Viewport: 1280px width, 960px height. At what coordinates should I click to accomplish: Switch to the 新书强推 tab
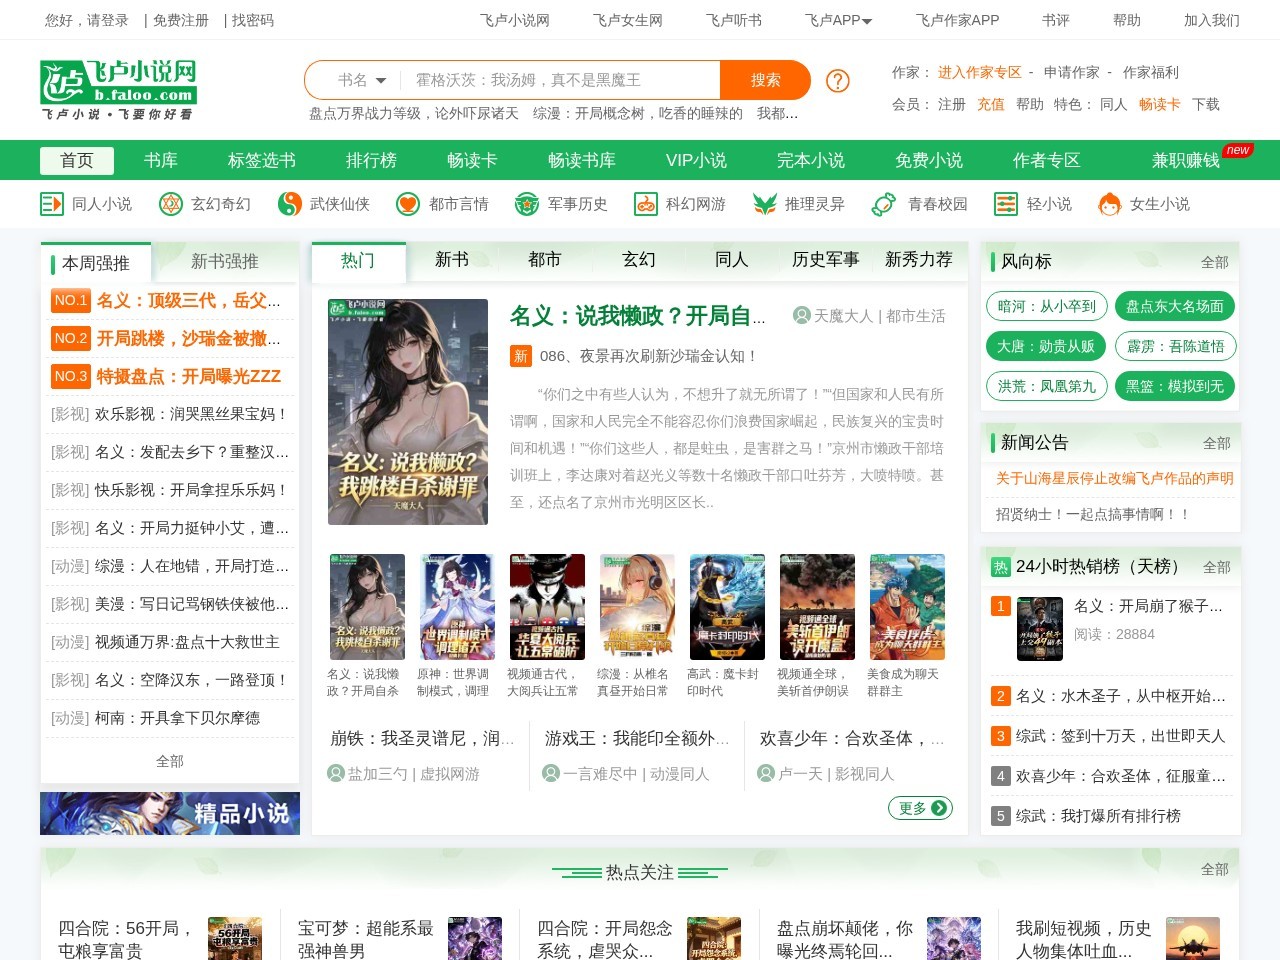225,262
